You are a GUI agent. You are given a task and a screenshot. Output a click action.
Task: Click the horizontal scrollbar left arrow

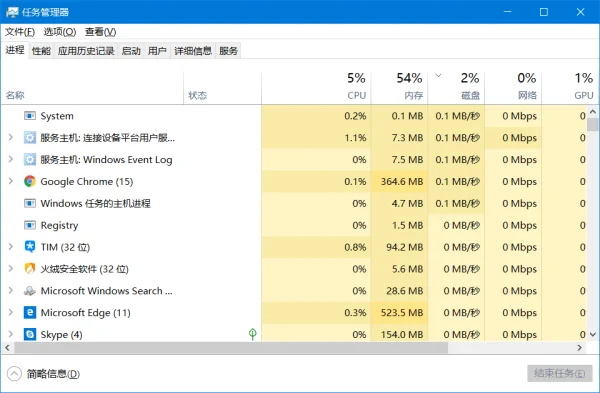click(7, 348)
